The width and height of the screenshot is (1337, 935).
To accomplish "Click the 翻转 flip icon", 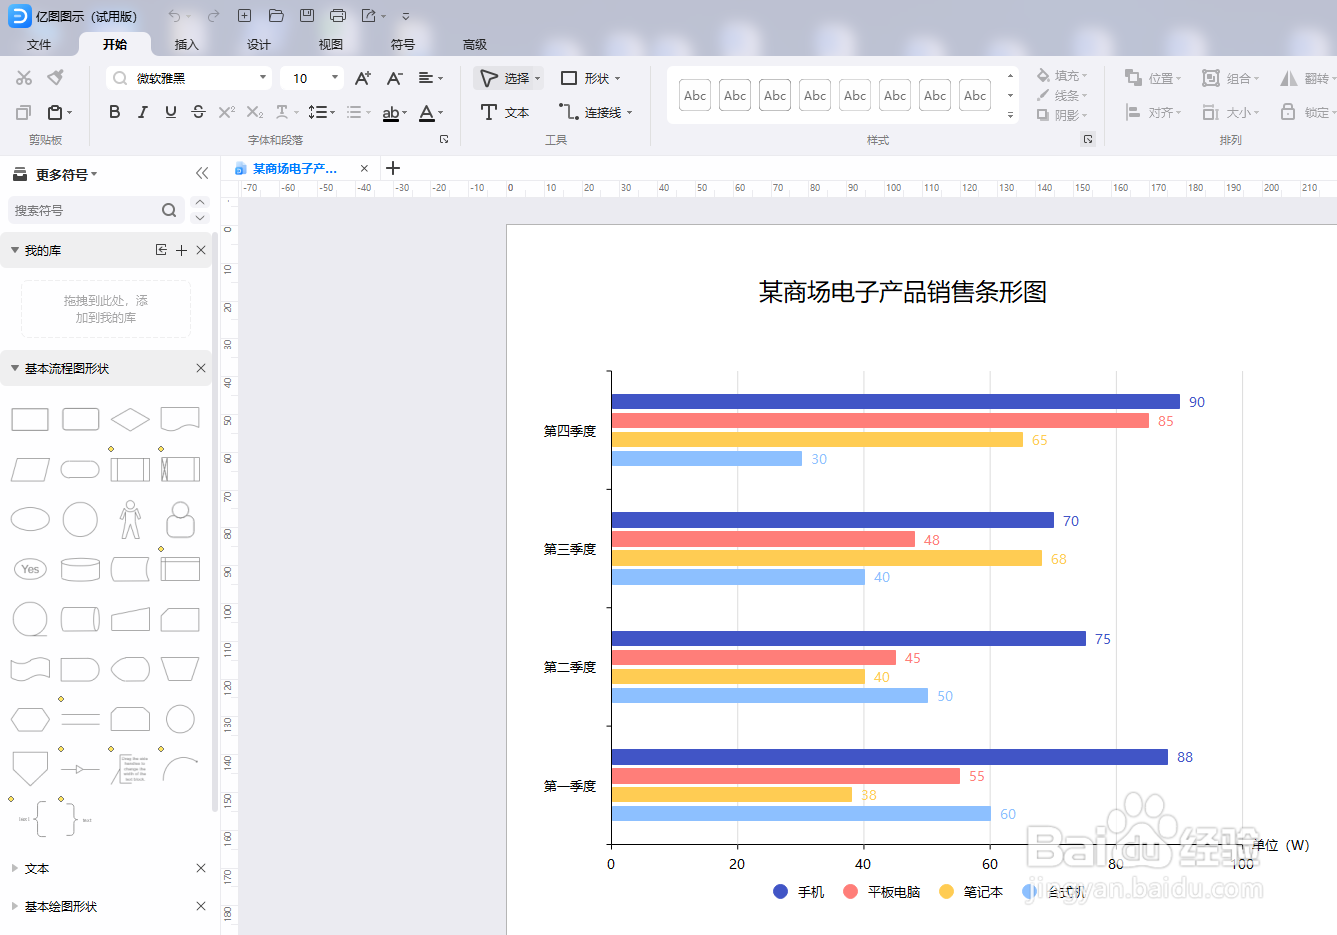I will point(1305,77).
